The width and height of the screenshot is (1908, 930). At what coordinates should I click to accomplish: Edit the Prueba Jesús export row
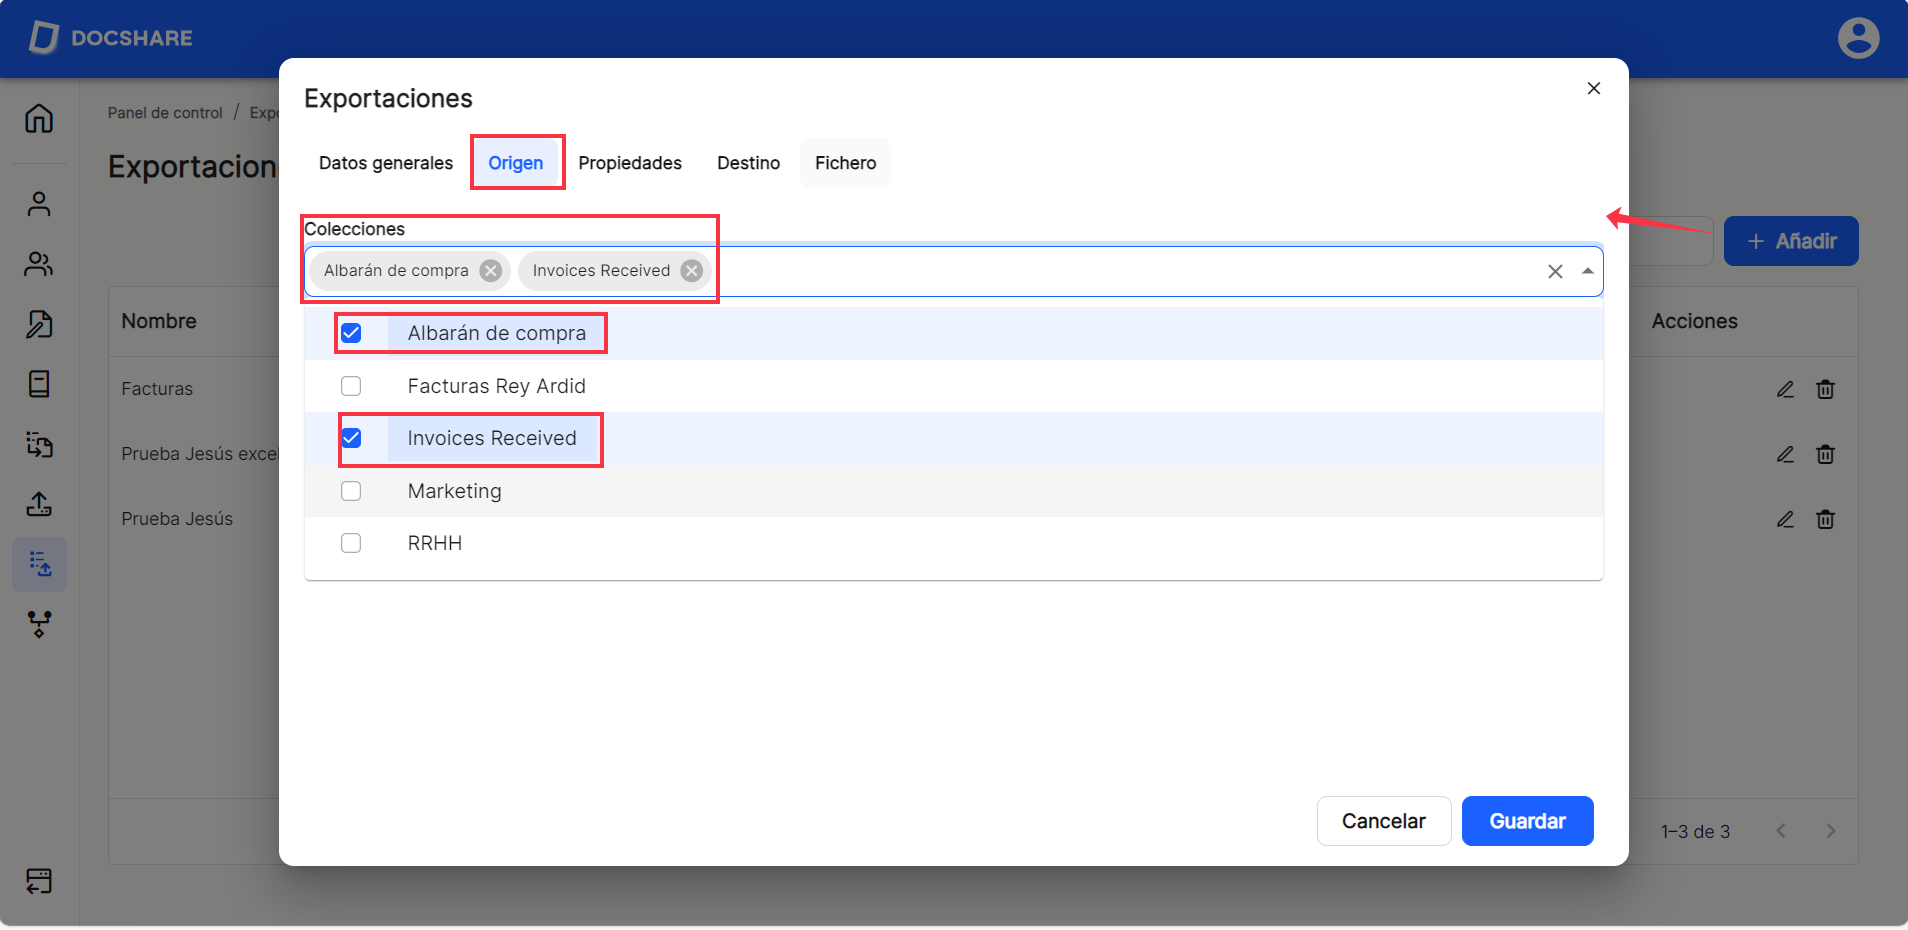[x=1785, y=519]
